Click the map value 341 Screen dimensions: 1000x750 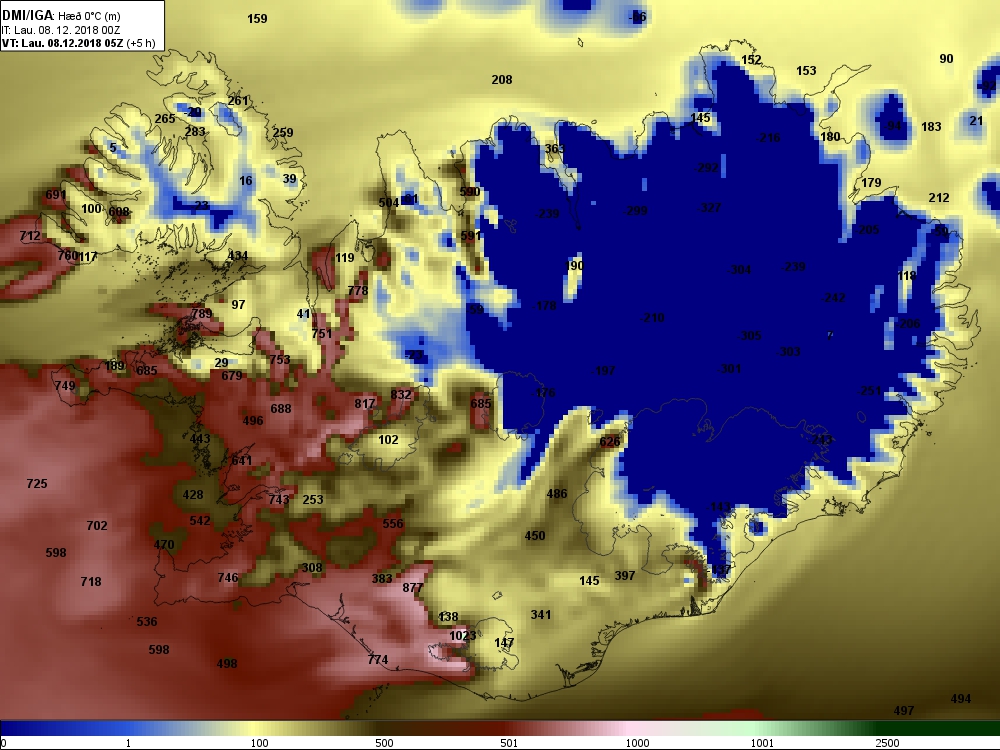(x=541, y=615)
